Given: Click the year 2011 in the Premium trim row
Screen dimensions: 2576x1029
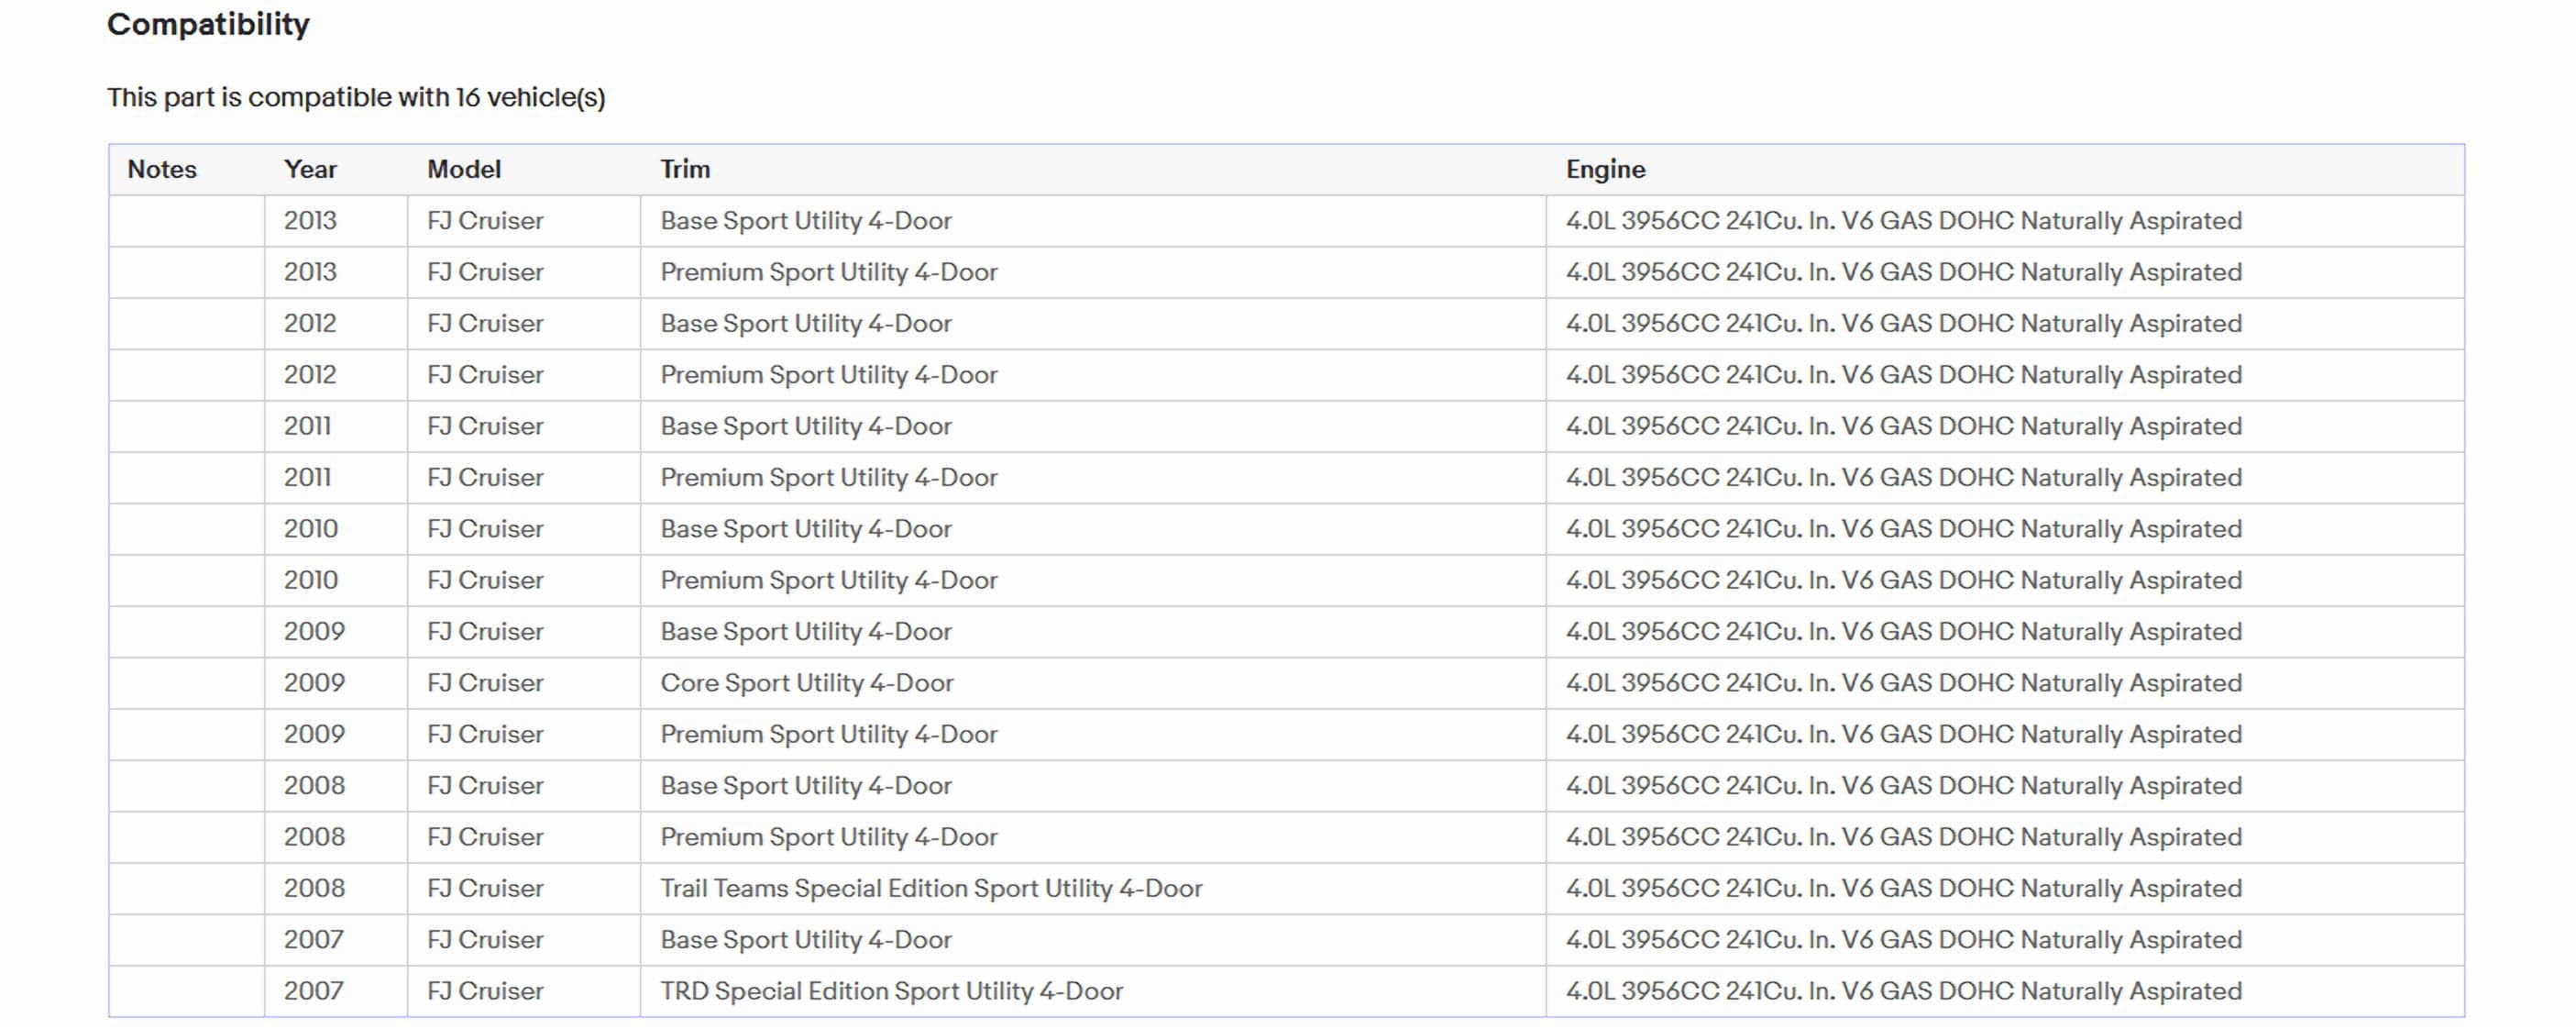Looking at the screenshot, I should coord(307,477).
